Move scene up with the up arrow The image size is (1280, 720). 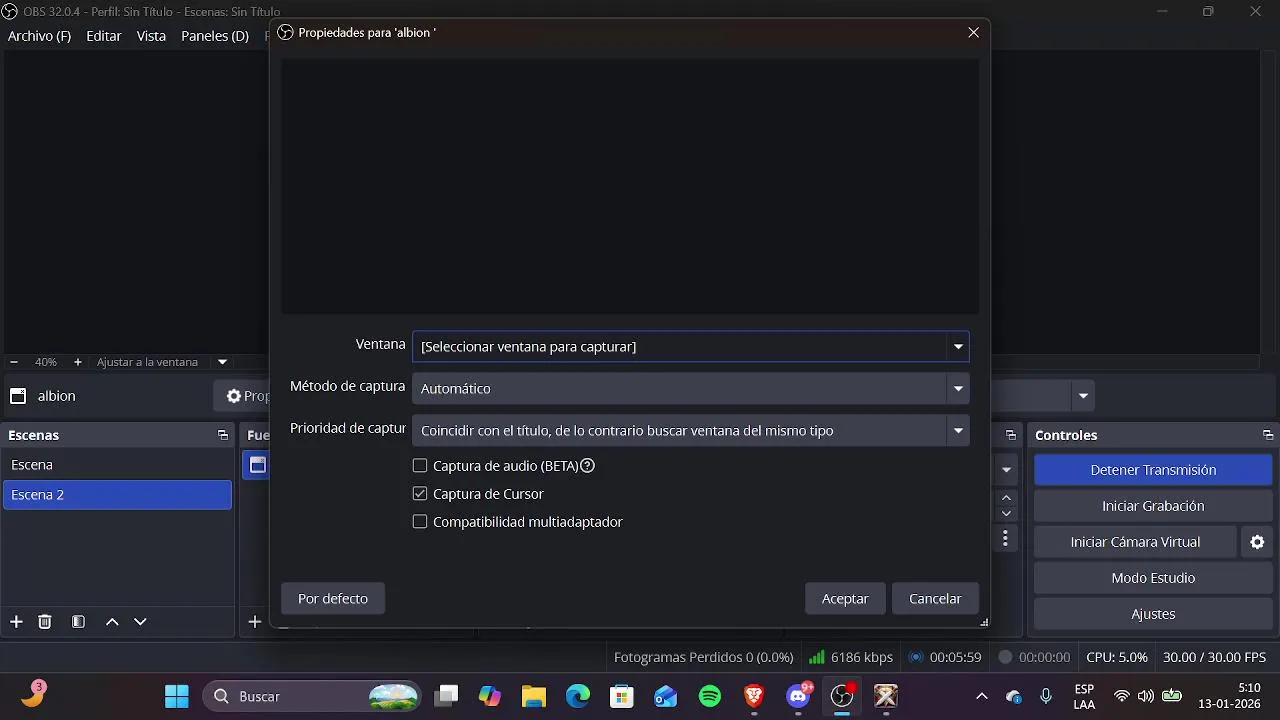(112, 622)
